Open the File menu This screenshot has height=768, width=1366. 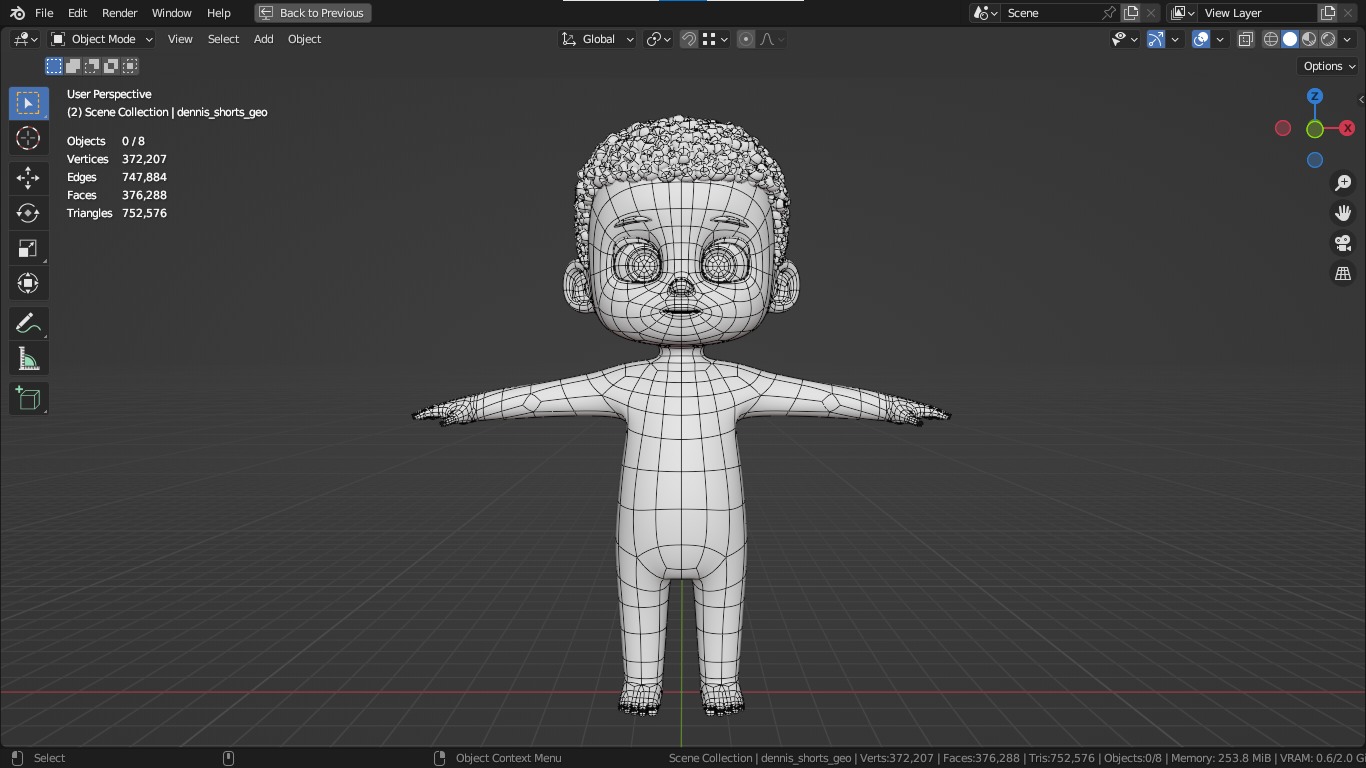pos(44,13)
